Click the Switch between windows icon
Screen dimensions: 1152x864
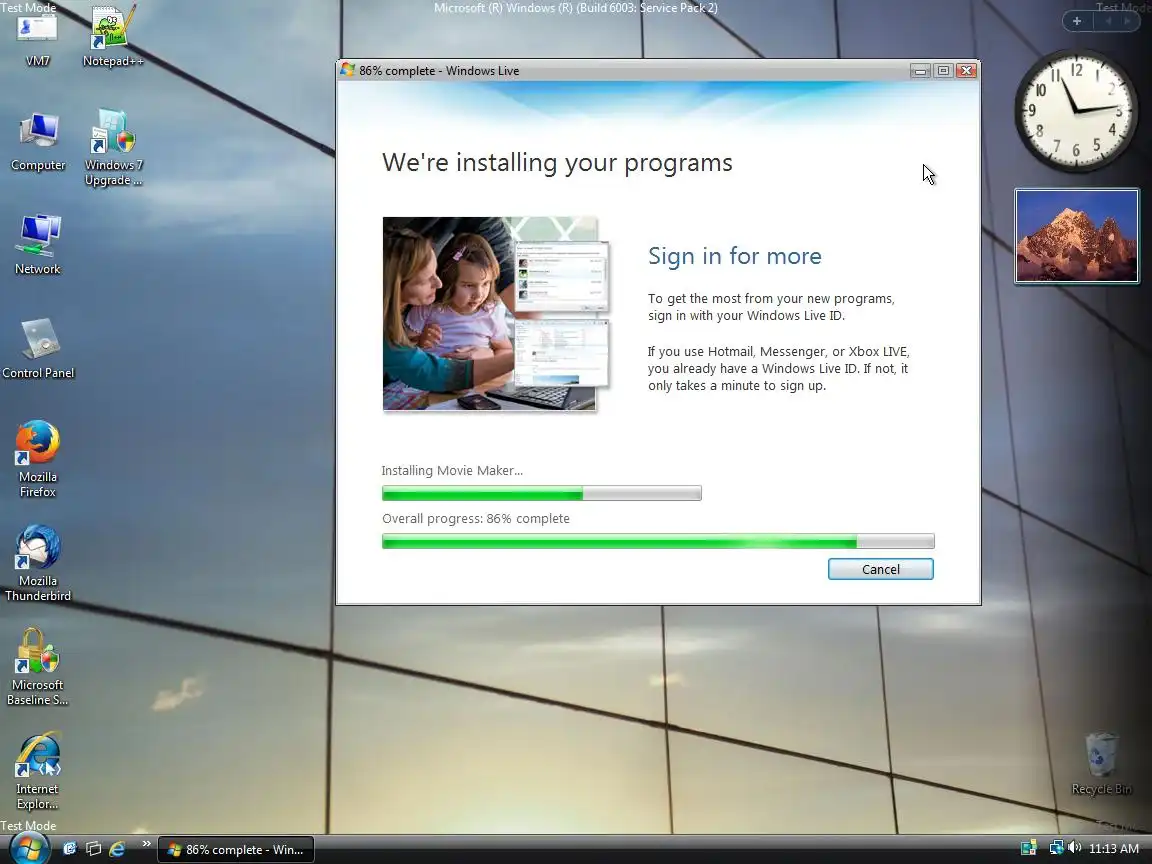click(93, 849)
